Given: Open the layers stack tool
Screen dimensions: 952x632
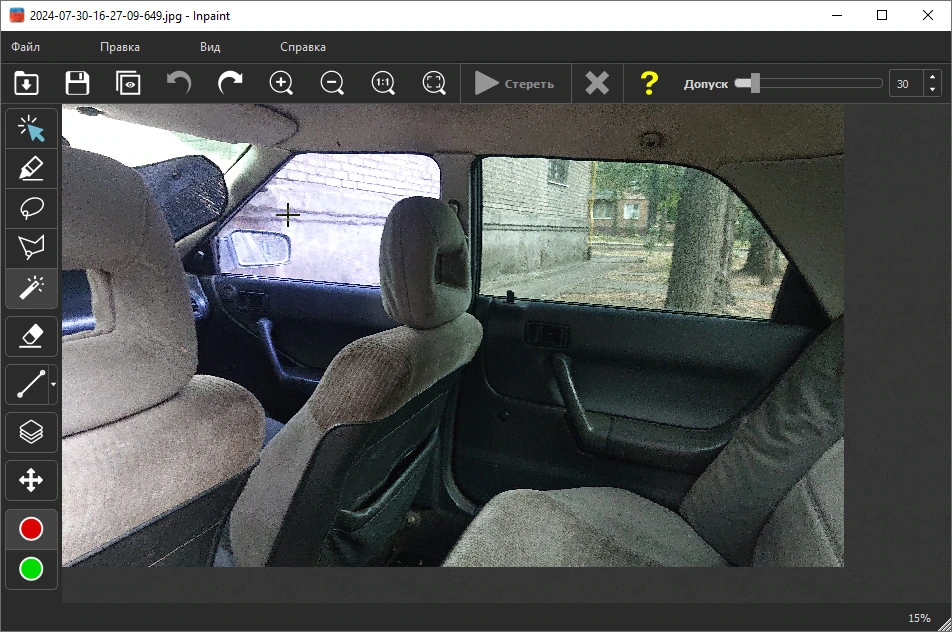Looking at the screenshot, I should tap(32, 432).
